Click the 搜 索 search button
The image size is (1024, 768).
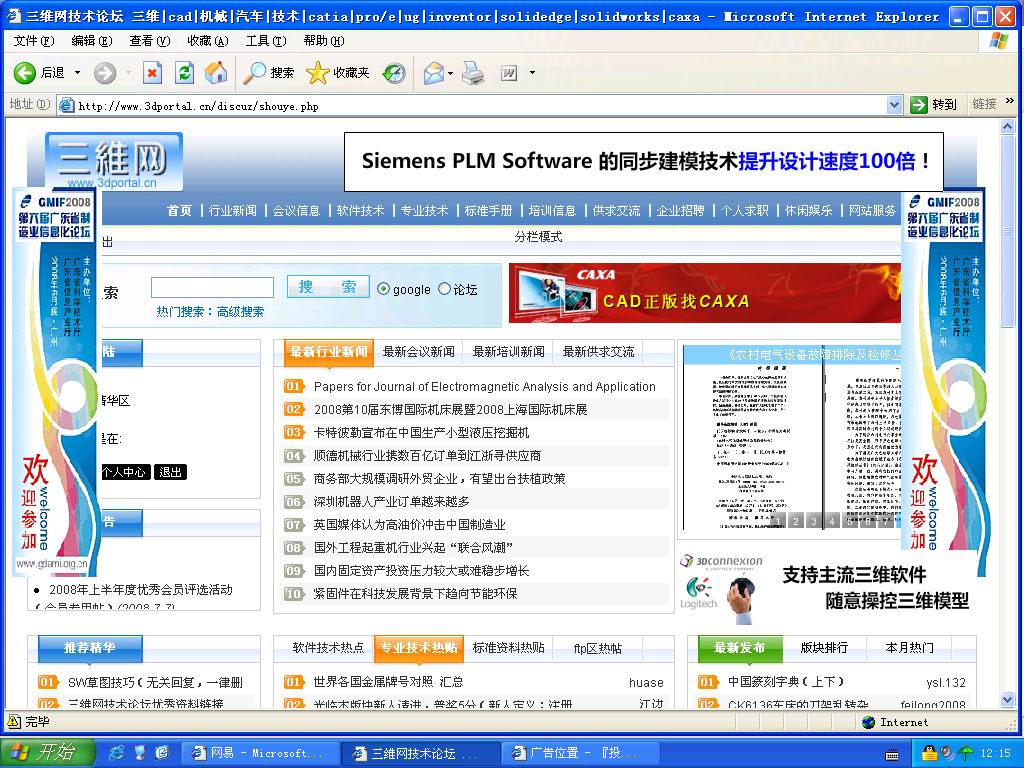pos(328,287)
